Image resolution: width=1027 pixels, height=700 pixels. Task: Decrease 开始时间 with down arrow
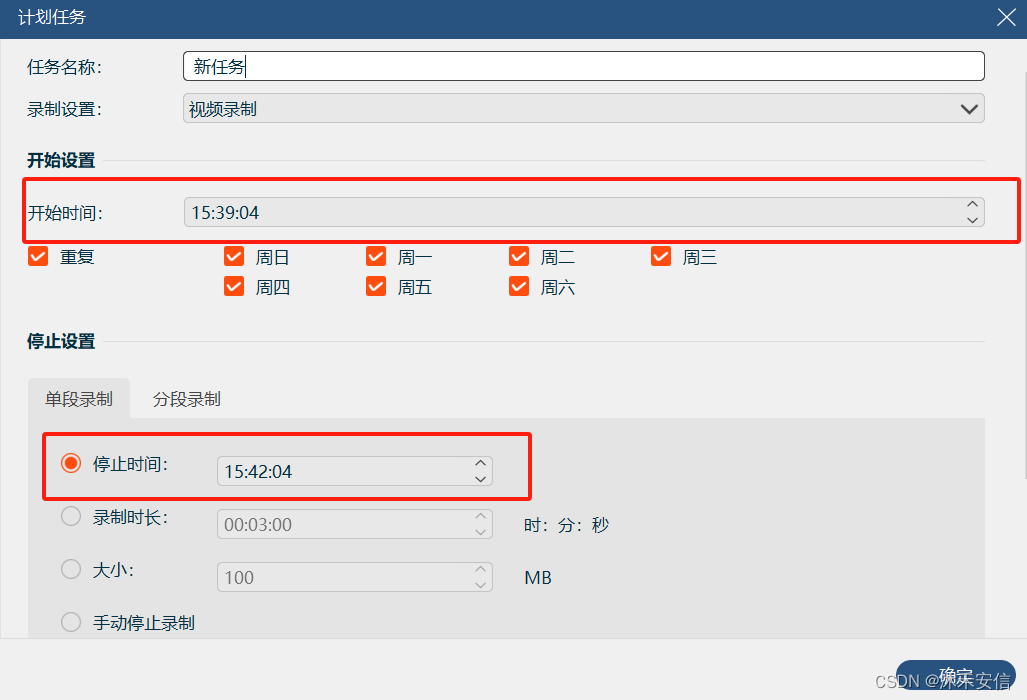point(972,220)
